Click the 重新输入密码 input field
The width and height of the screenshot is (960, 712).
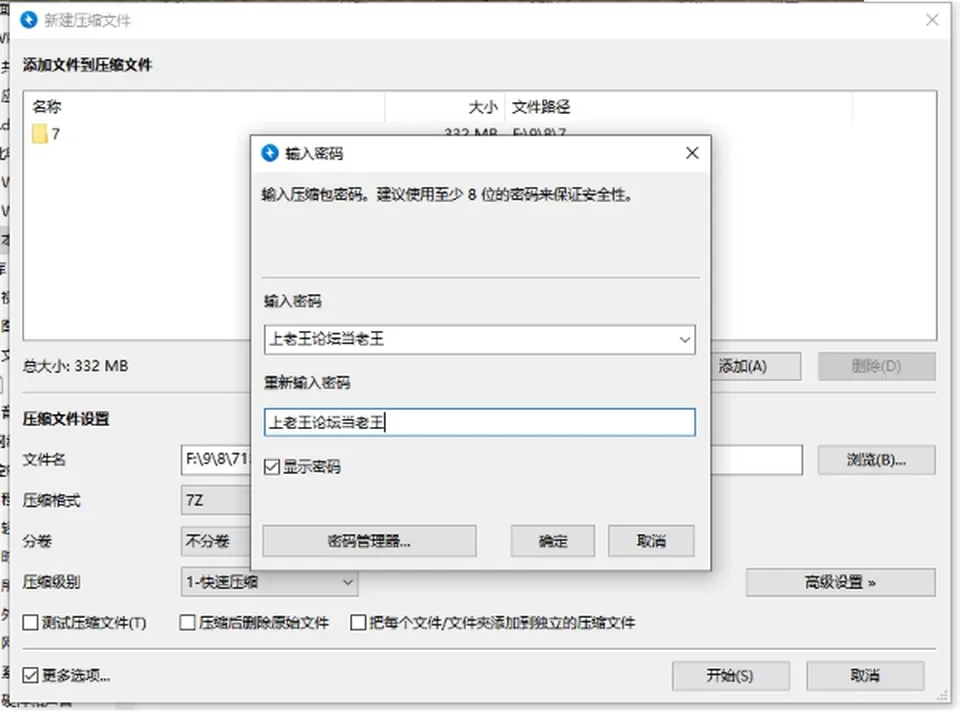[479, 422]
